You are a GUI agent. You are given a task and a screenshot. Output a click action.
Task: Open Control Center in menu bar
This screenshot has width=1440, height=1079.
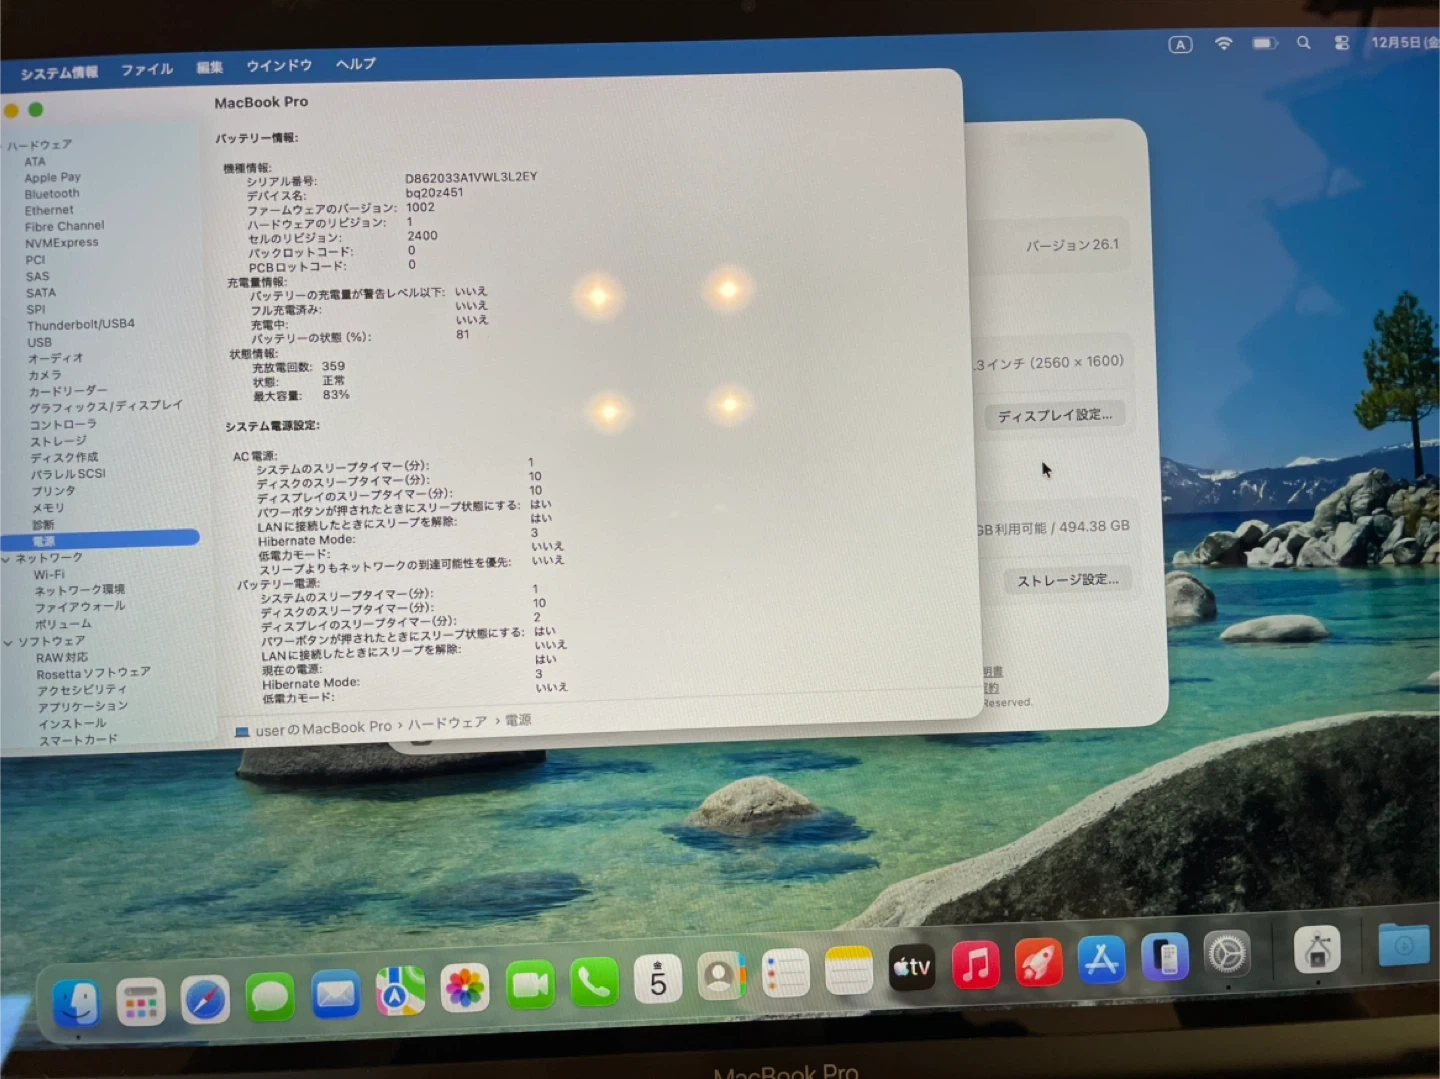[1342, 43]
